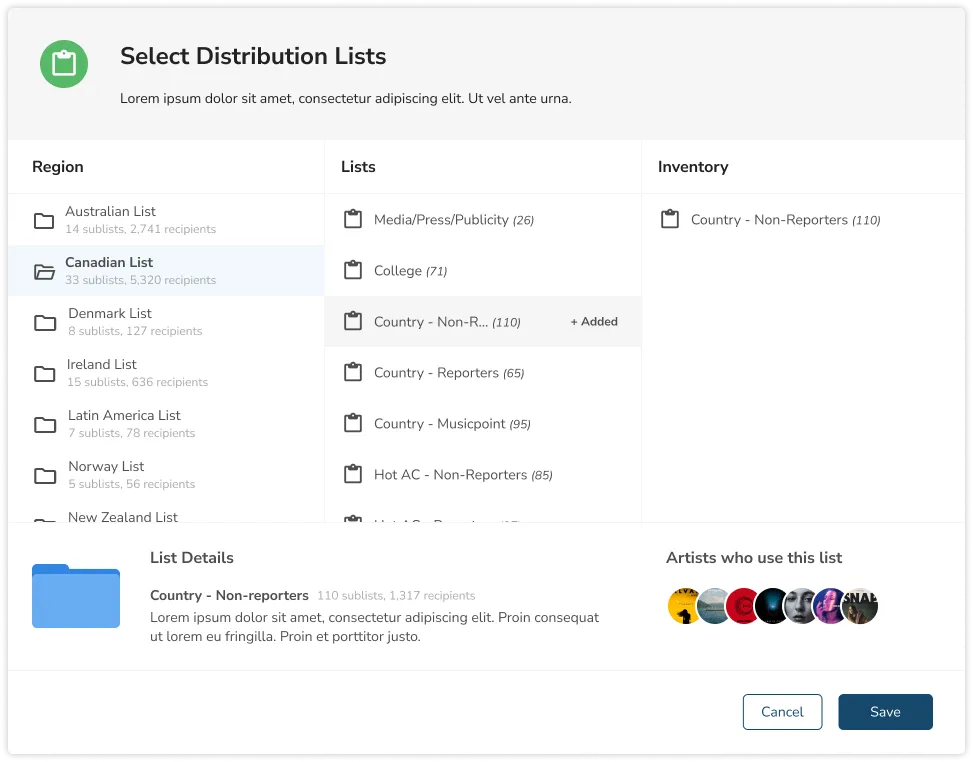Click the clipboard icon beside Media/Press/Publicity
This screenshot has width=973, height=762.
pos(353,218)
